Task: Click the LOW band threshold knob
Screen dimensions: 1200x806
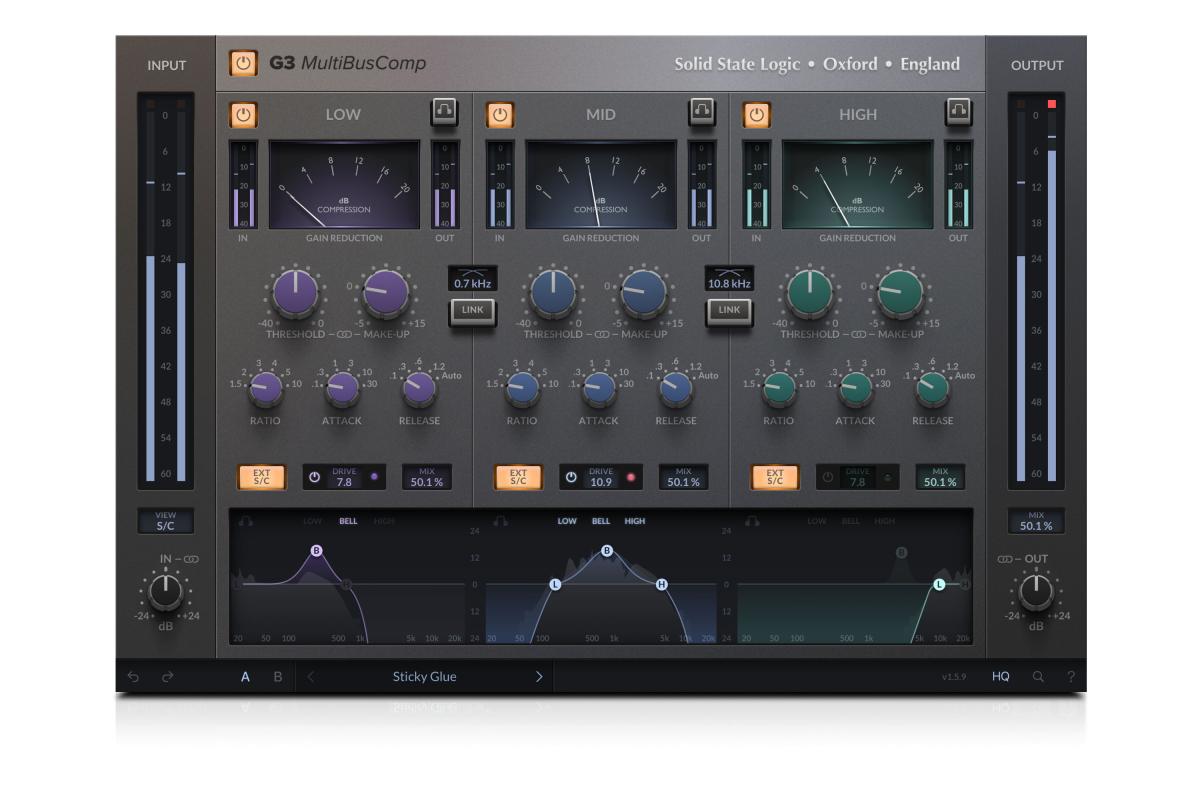Action: [295, 293]
